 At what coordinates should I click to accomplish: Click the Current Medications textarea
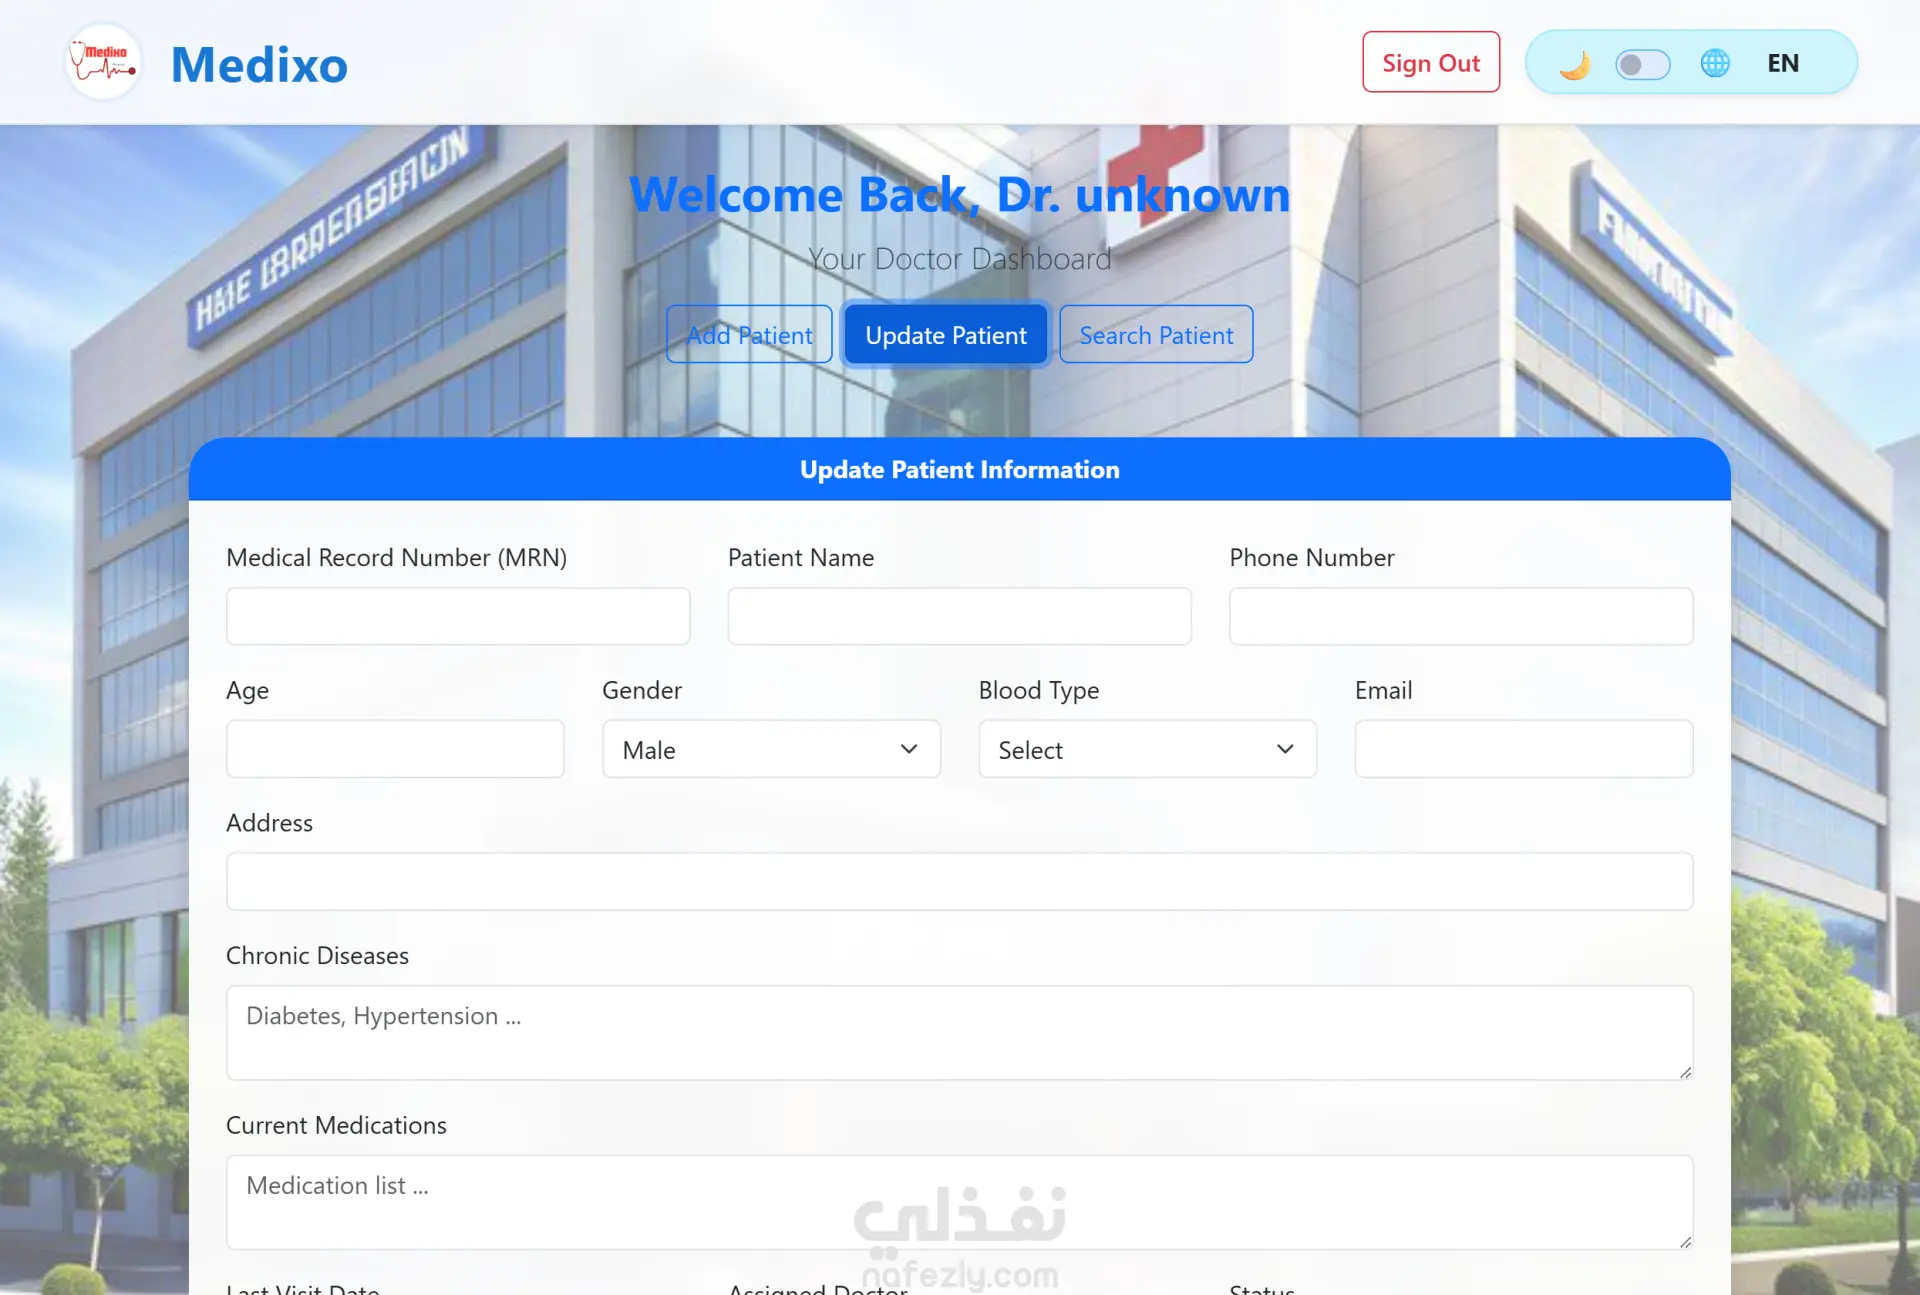tap(959, 1203)
